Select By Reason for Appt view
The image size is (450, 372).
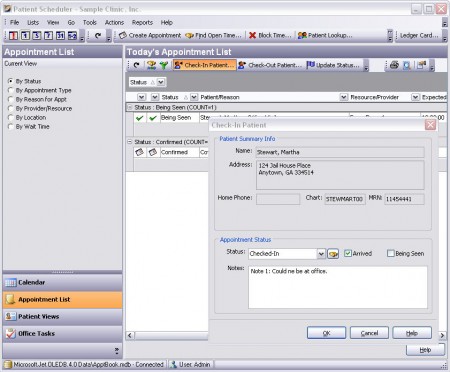(x=11, y=99)
